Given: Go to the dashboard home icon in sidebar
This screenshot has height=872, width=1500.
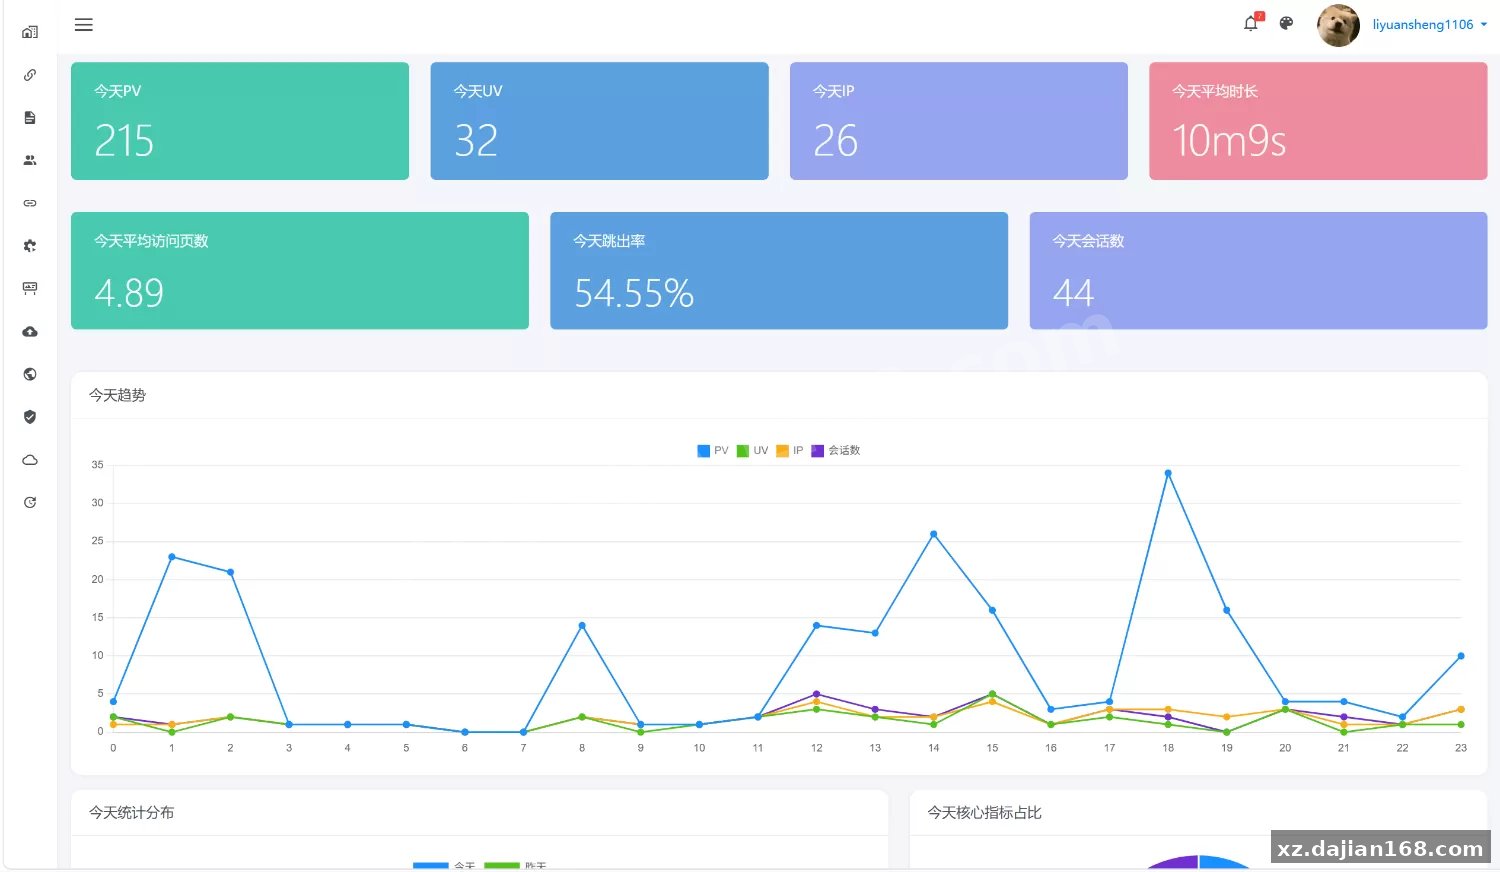Looking at the screenshot, I should (x=30, y=32).
